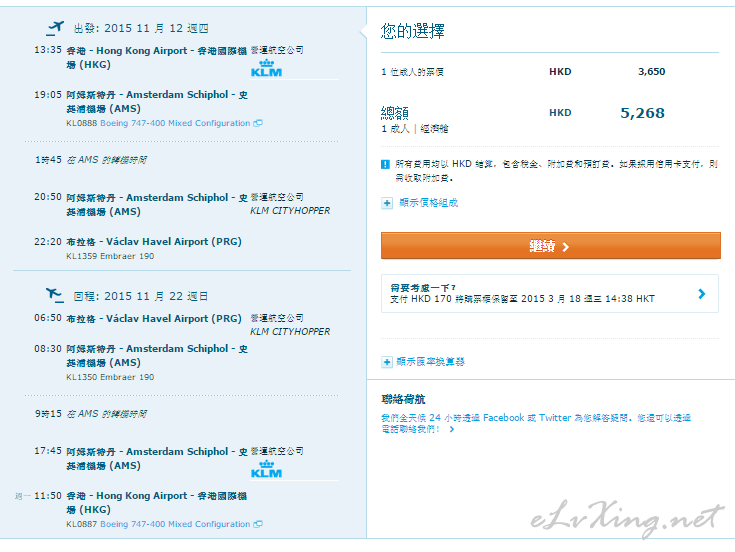
Task: Select the 需要考慮一下 hold-fare option box
Action: 540,294
